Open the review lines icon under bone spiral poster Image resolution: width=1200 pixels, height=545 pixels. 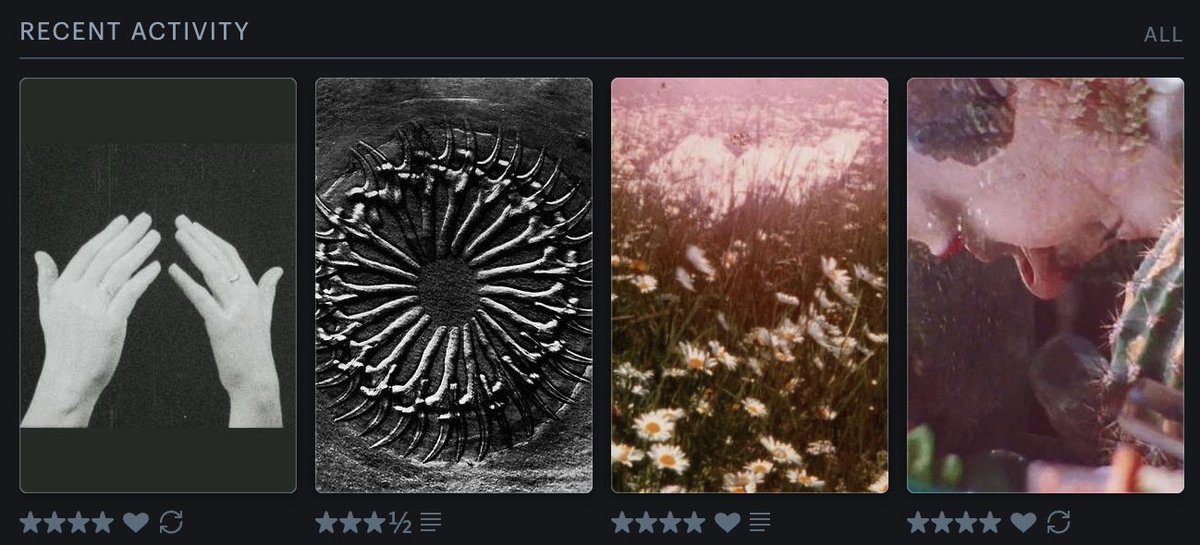pos(431,522)
